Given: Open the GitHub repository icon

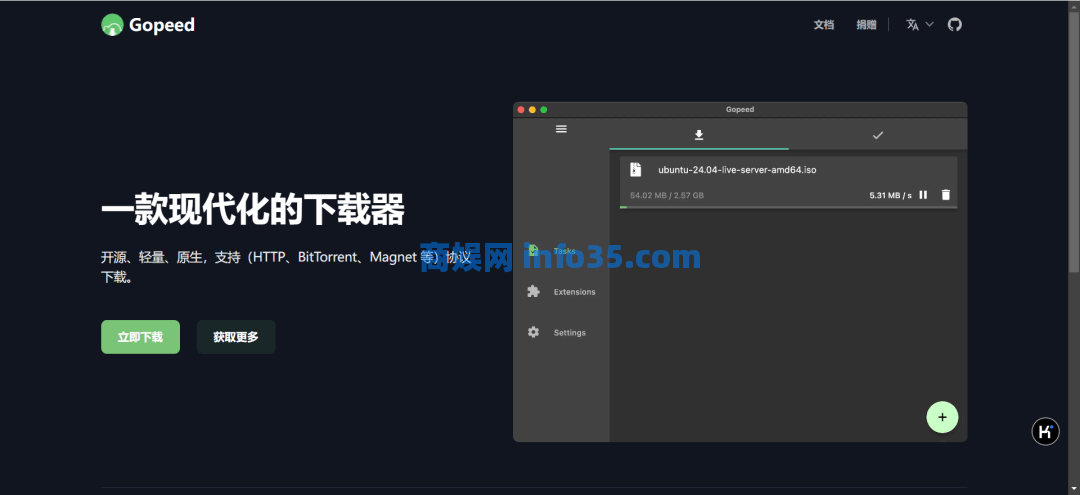Looking at the screenshot, I should point(954,24).
